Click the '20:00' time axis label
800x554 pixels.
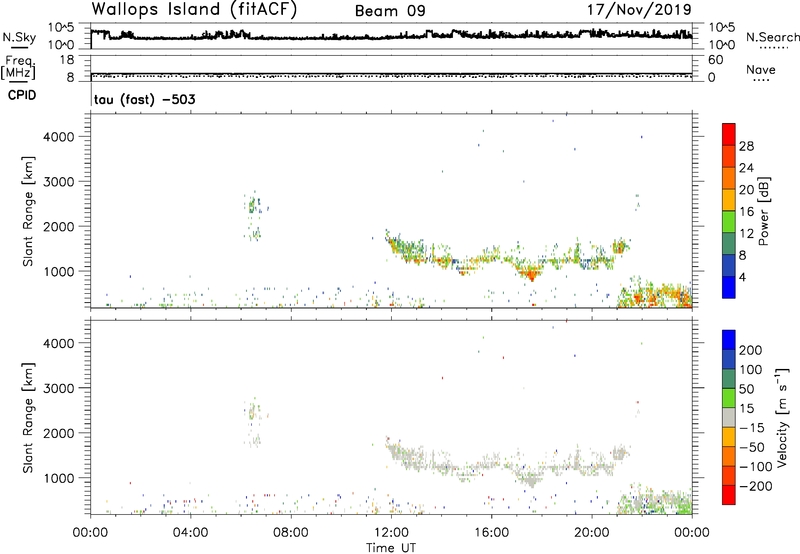pyautogui.click(x=592, y=533)
